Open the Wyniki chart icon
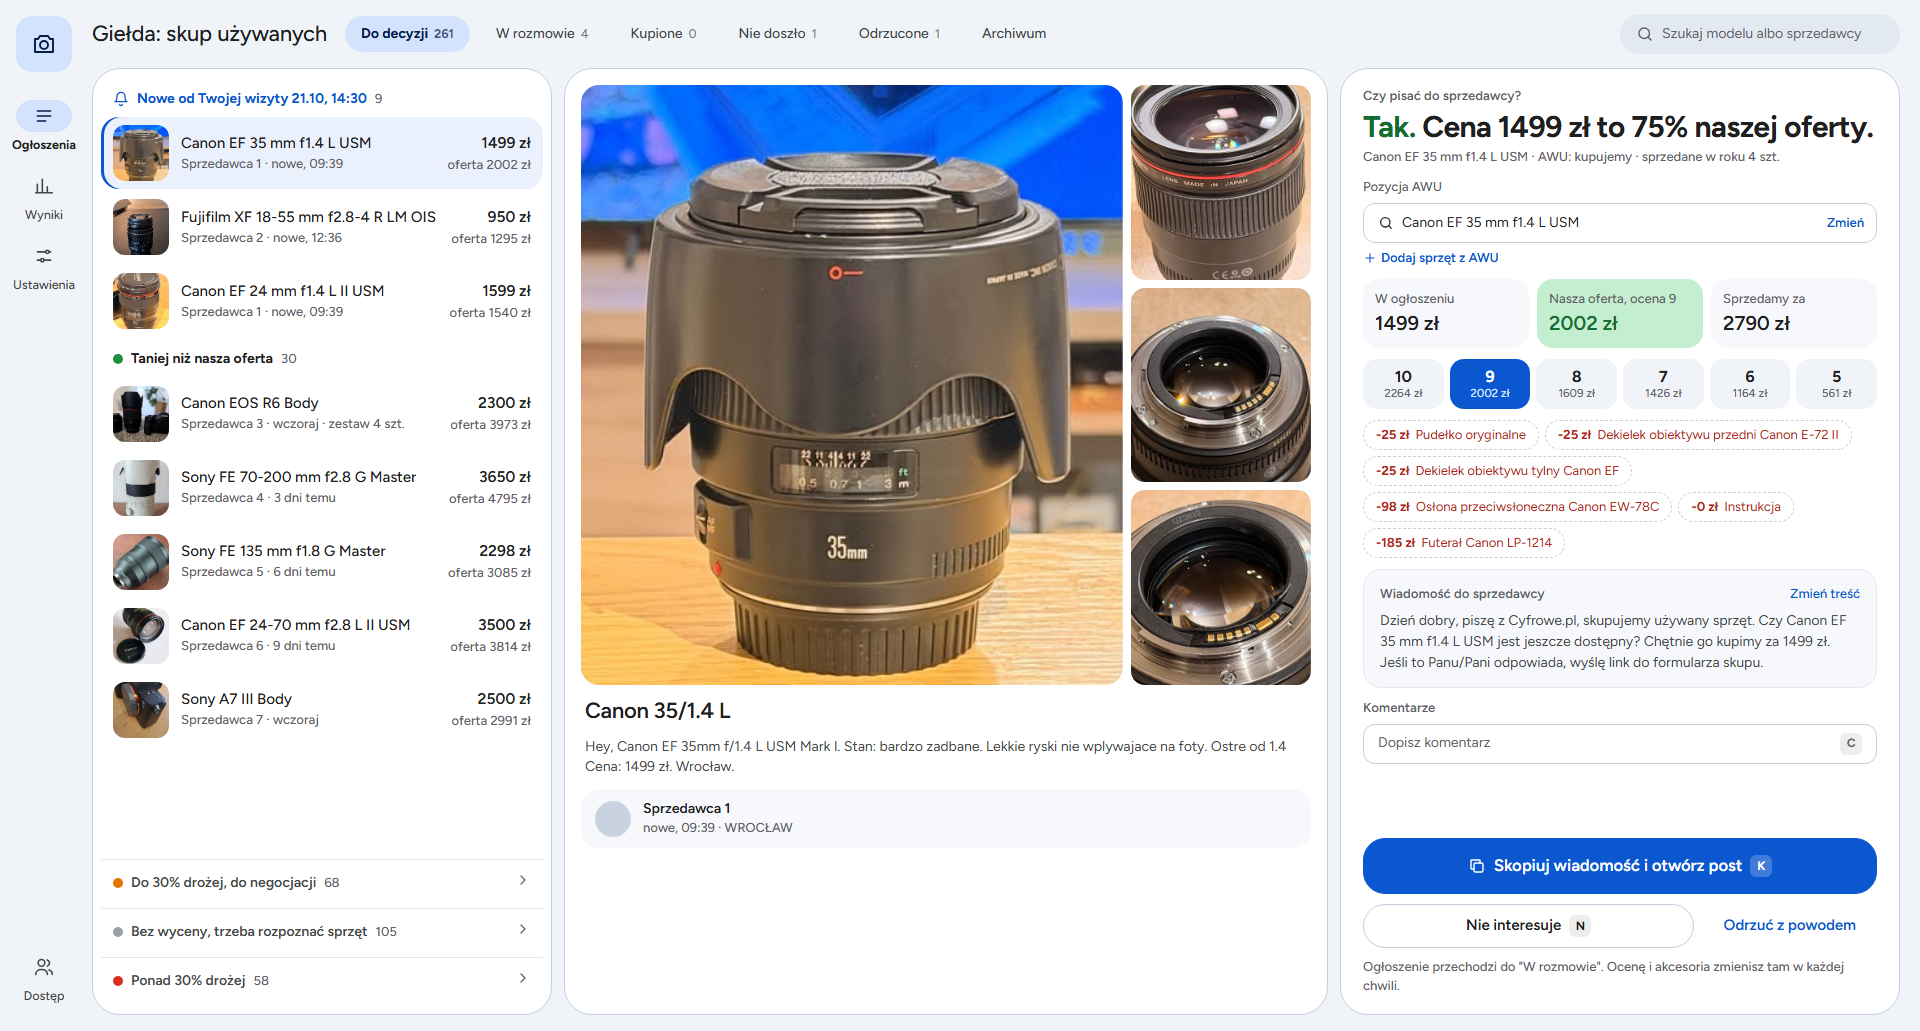 (44, 187)
